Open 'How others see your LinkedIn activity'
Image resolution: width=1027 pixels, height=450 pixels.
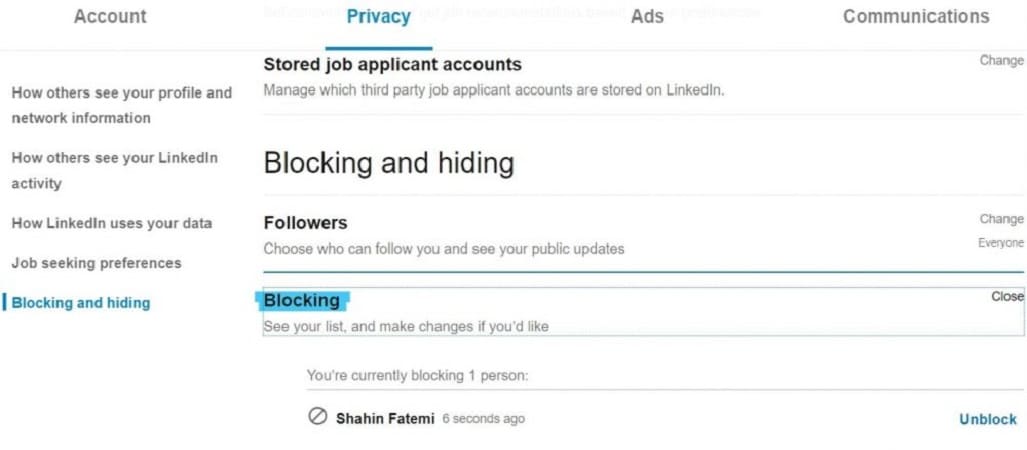[115, 170]
